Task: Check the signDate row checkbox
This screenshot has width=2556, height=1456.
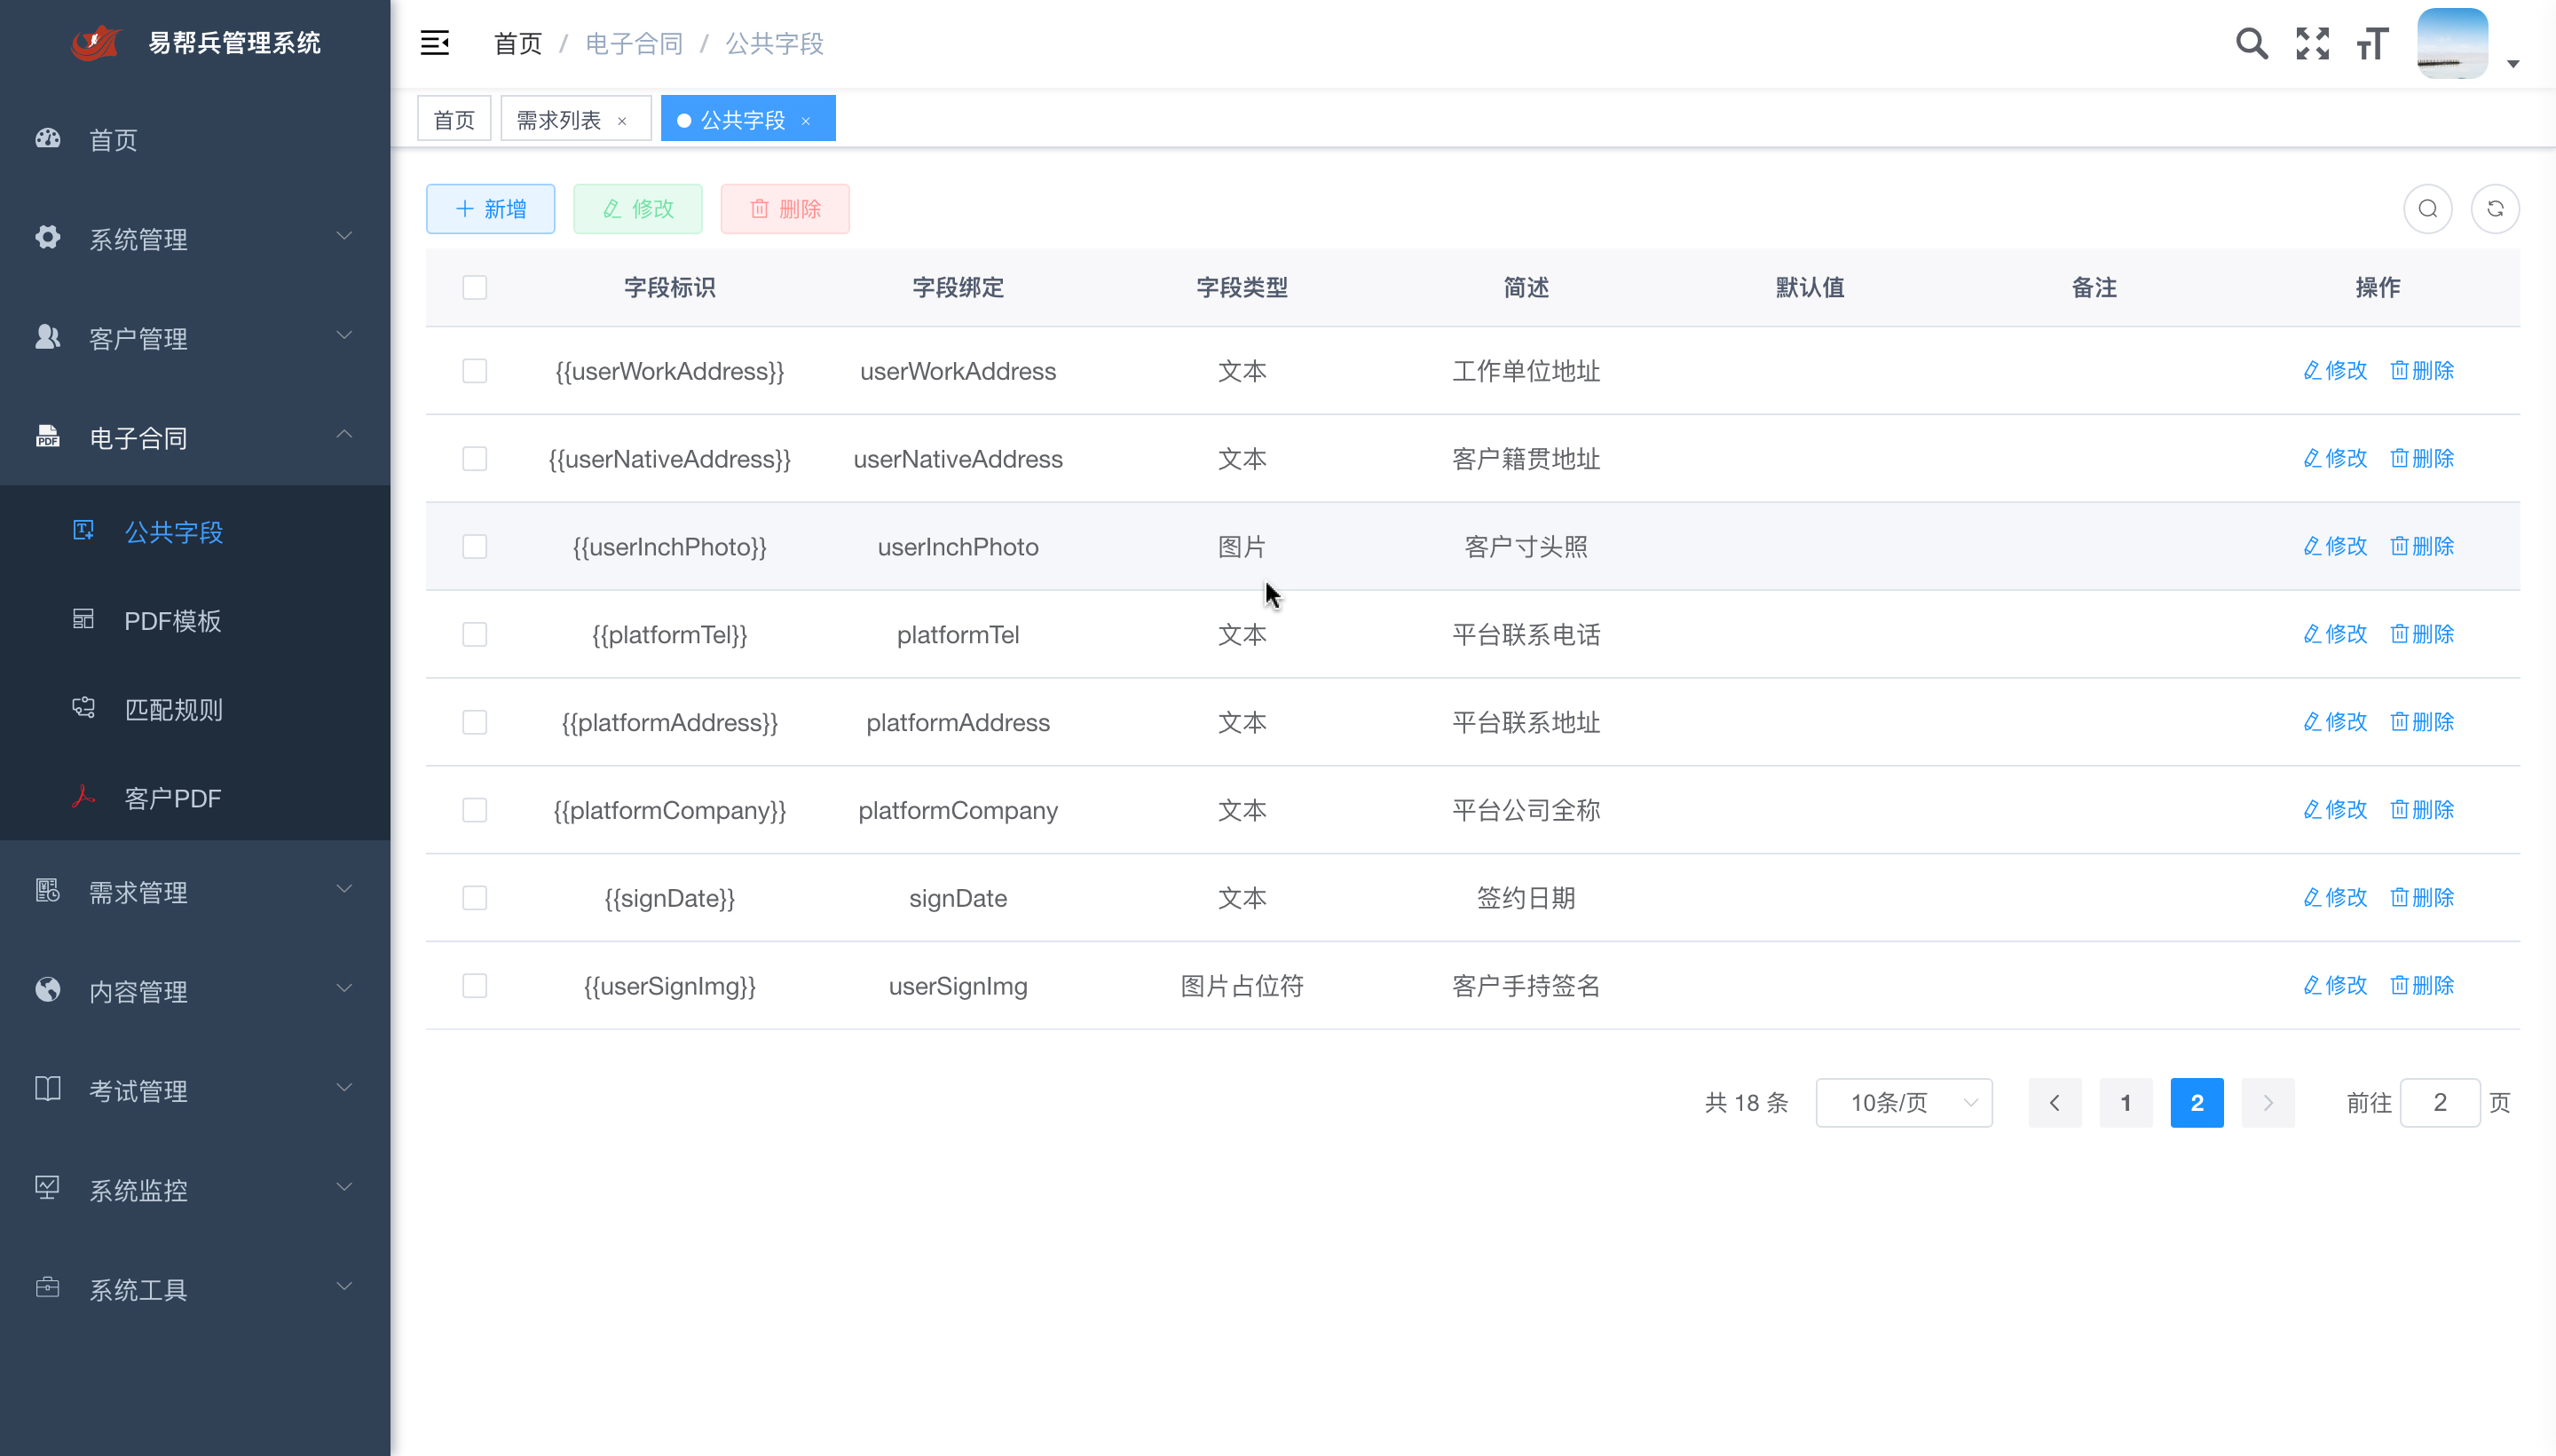Action: coord(475,898)
